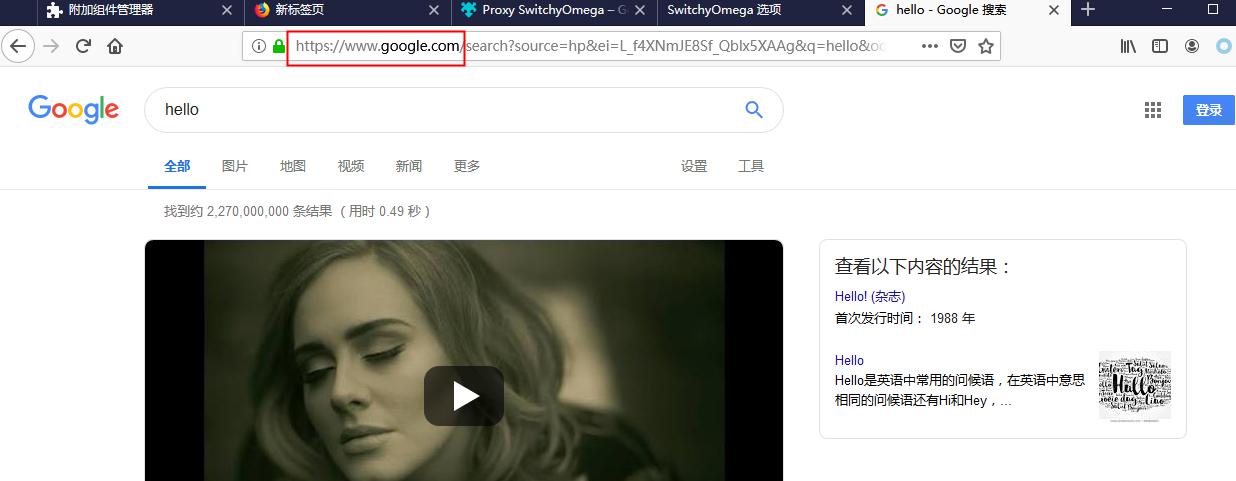The width and height of the screenshot is (1236, 481).
Task: Open a new tab with plus button
Action: (x=1089, y=10)
